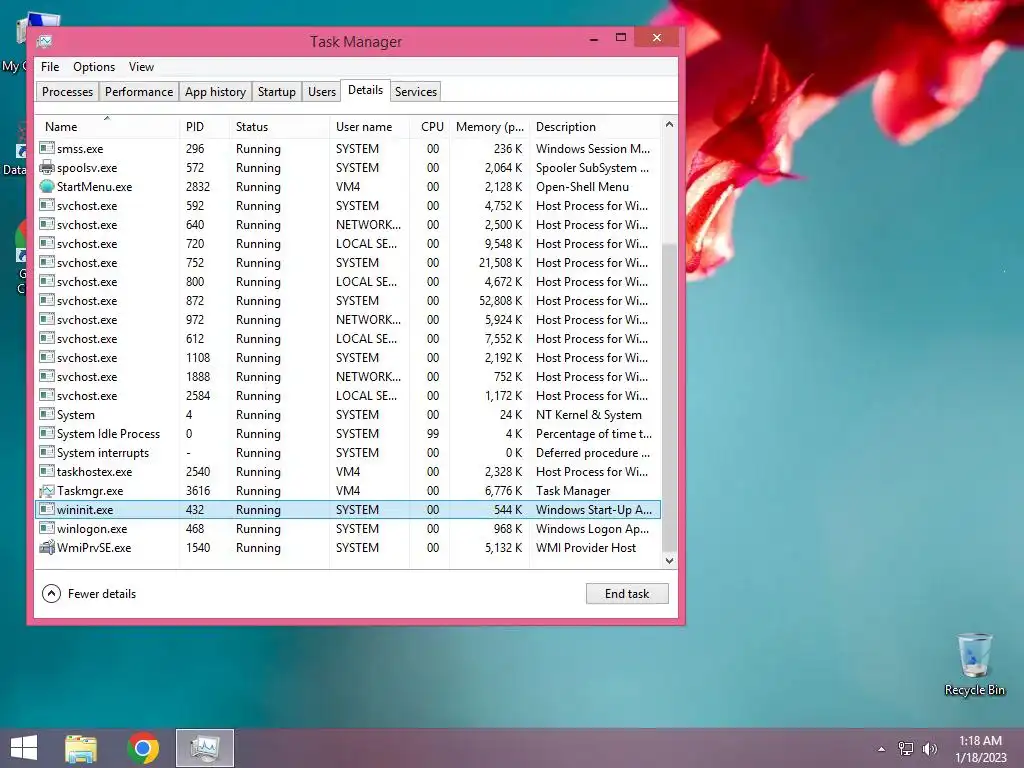Viewport: 1024px width, 768px height.
Task: Click the volume speaker tray icon
Action: (929, 748)
